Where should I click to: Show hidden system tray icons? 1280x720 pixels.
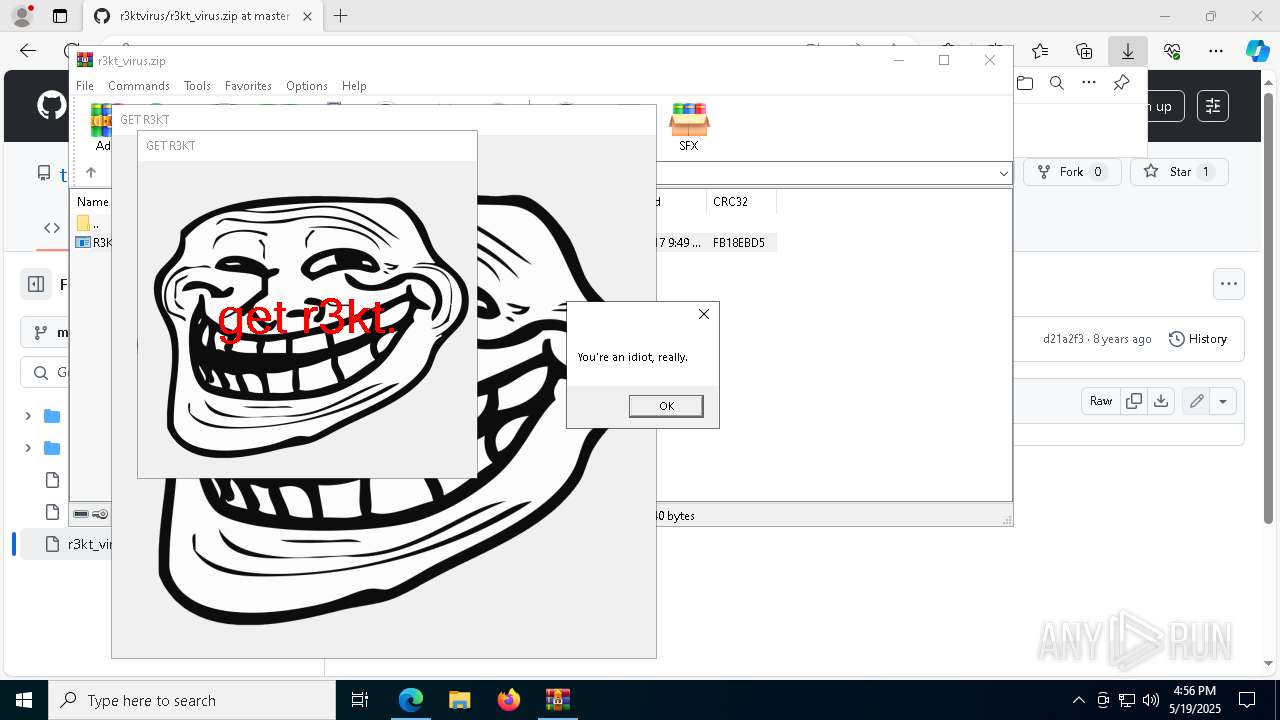click(x=1078, y=700)
